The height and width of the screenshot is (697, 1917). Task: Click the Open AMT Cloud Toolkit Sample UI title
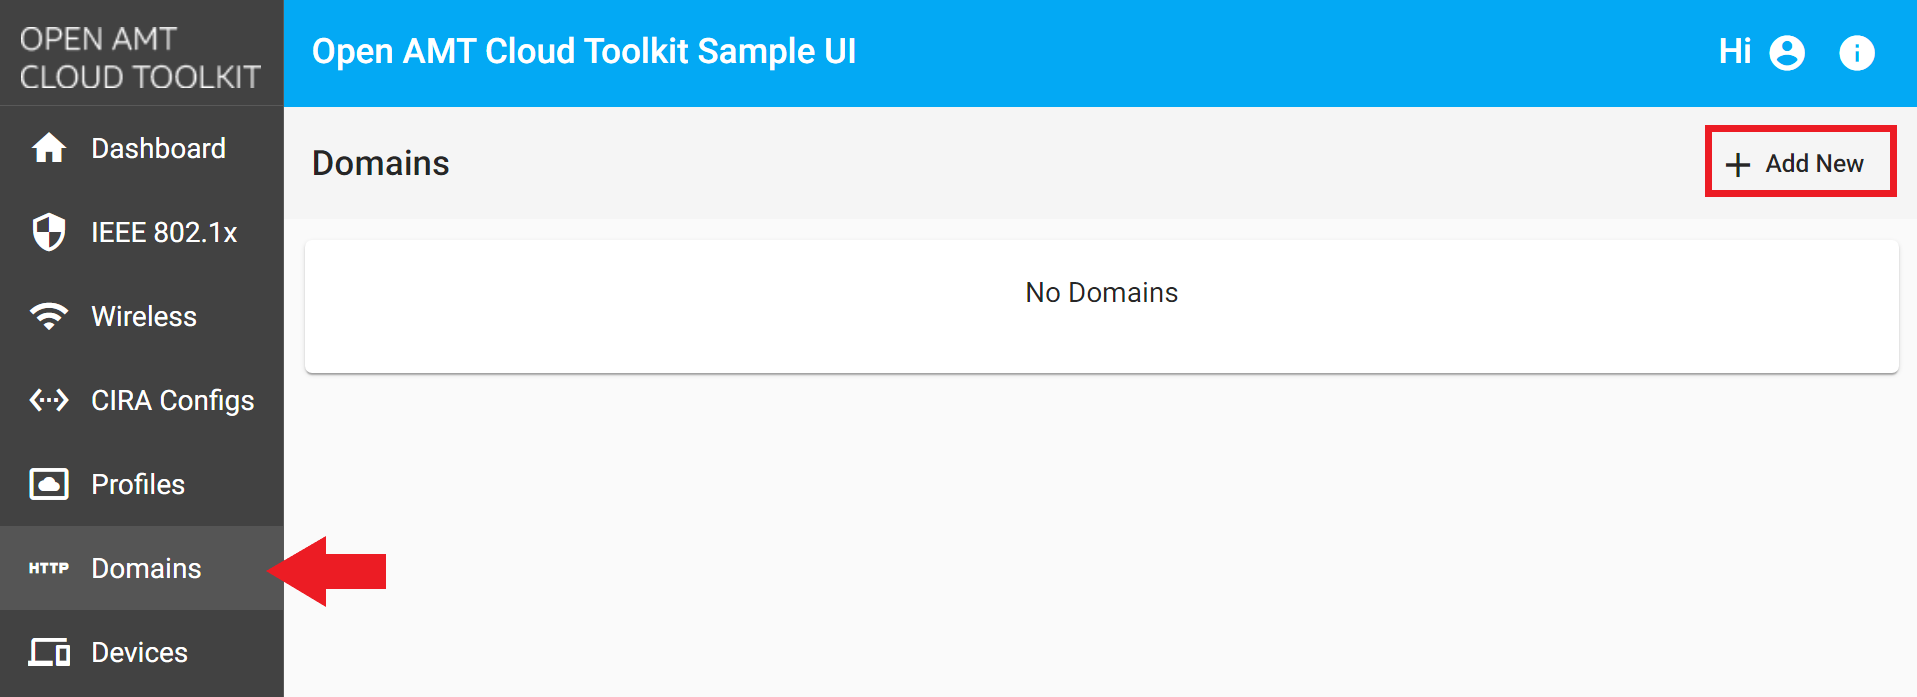click(x=585, y=51)
